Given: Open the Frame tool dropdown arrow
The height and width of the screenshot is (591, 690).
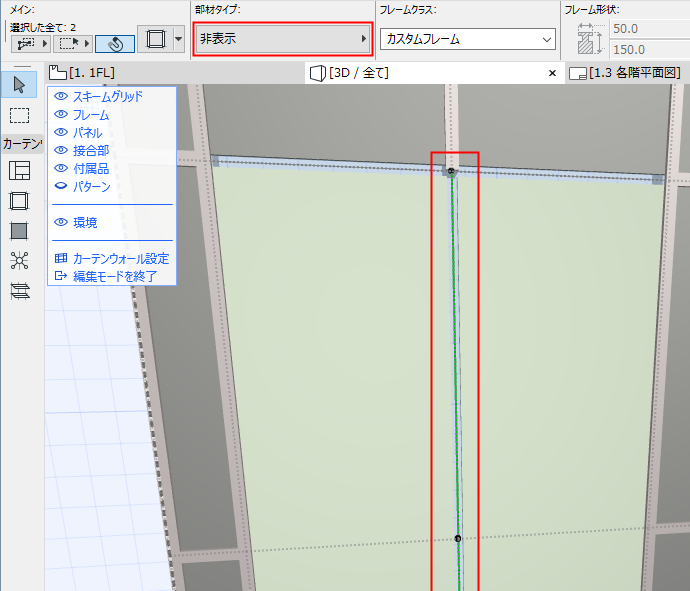Looking at the screenshot, I should 178,39.
